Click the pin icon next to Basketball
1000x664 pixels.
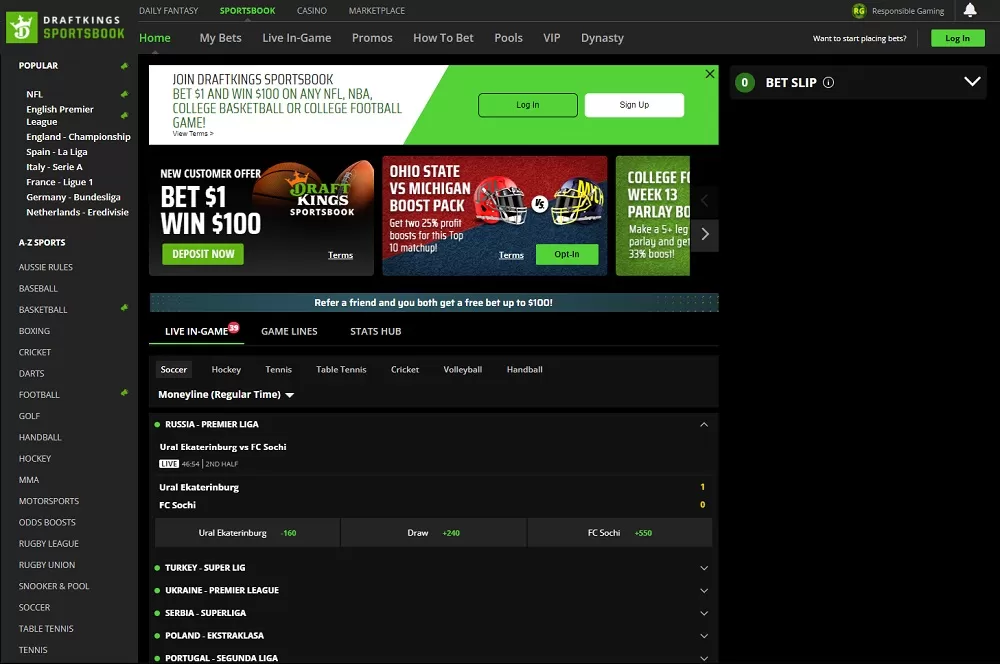point(124,307)
